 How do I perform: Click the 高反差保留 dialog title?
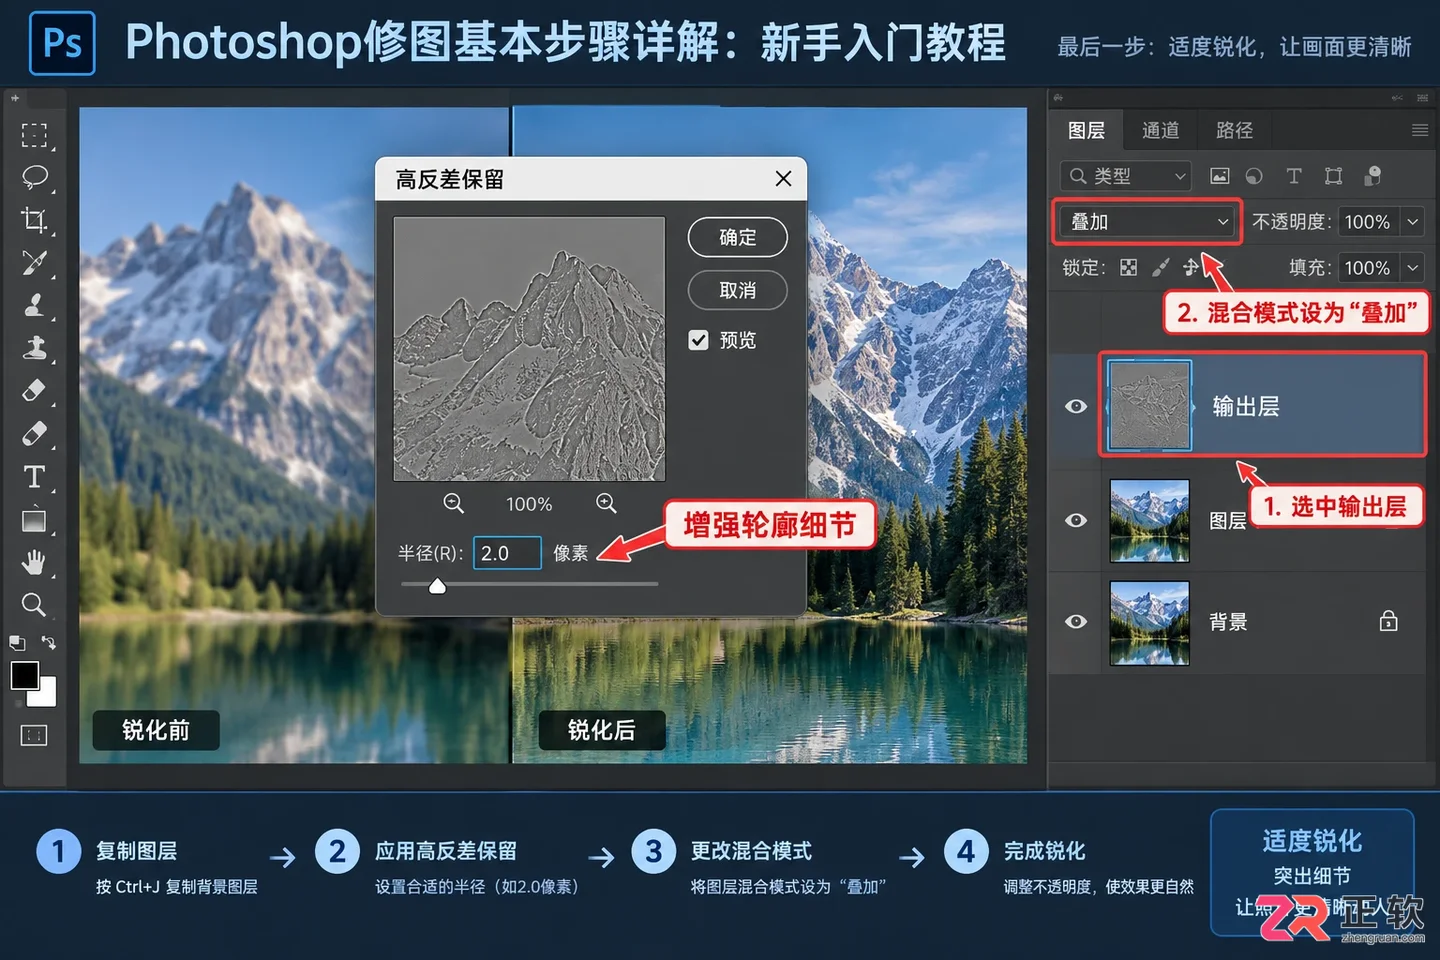point(450,179)
